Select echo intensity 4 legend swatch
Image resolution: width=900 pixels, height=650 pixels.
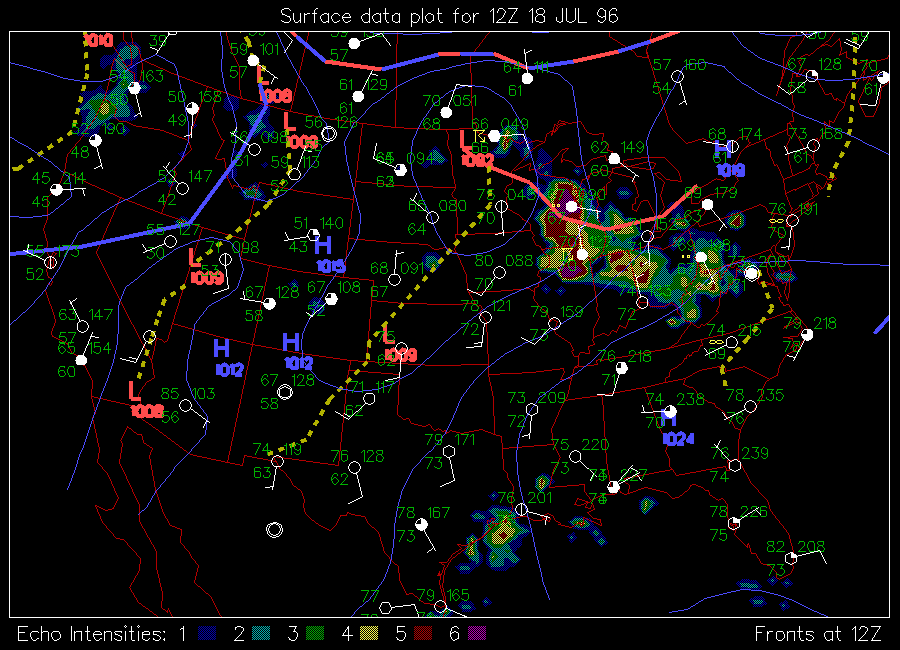coord(369,634)
